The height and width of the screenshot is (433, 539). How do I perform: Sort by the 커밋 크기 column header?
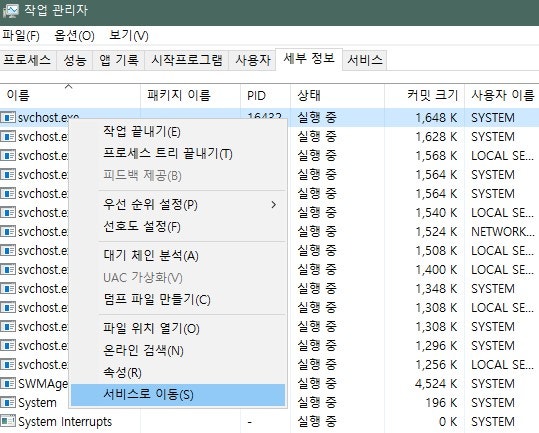[424, 95]
